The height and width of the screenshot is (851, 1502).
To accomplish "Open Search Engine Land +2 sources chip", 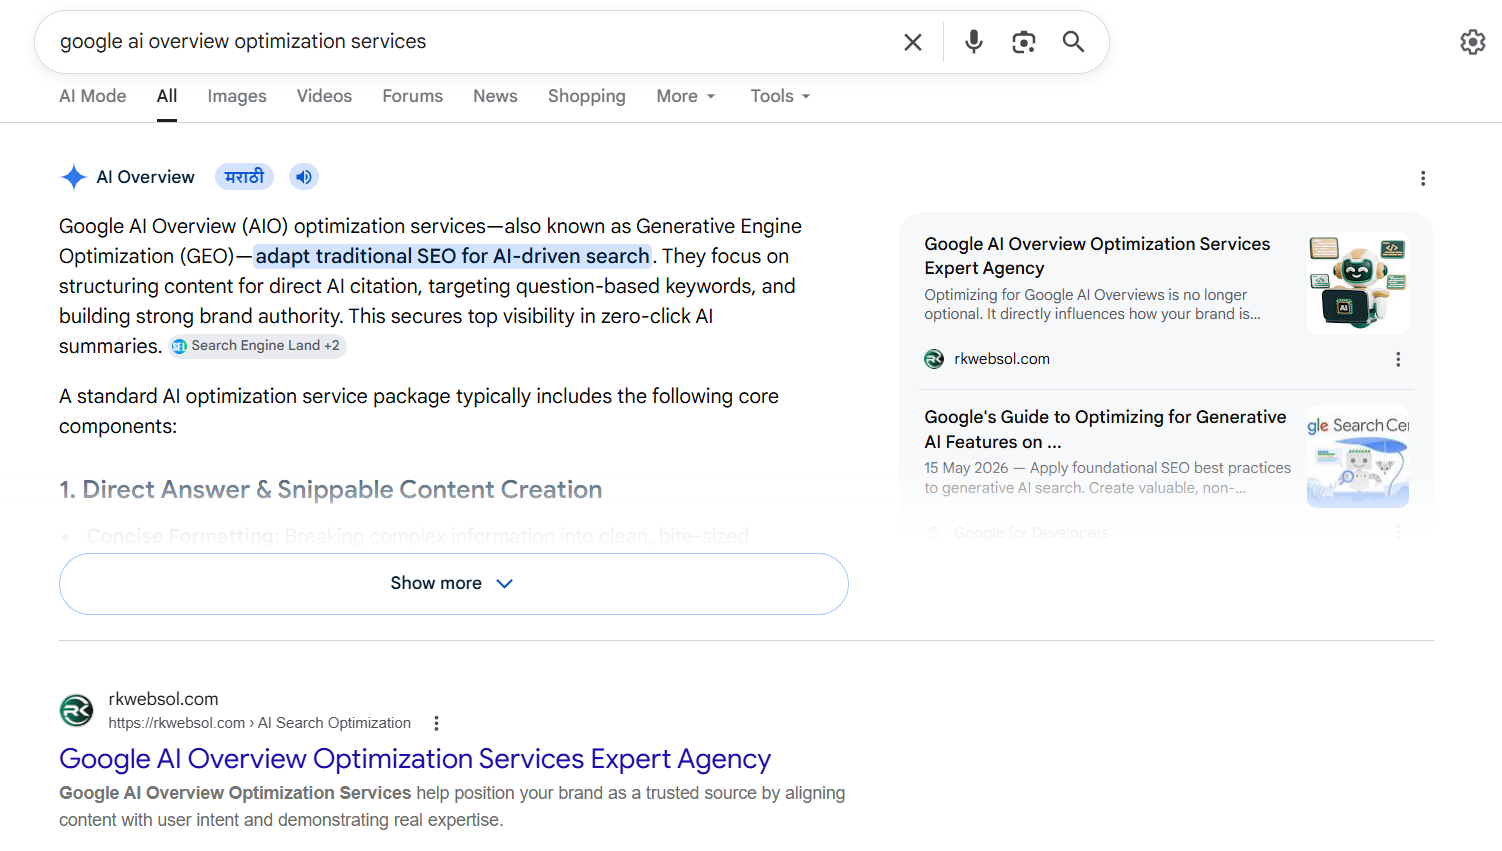I will [257, 346].
